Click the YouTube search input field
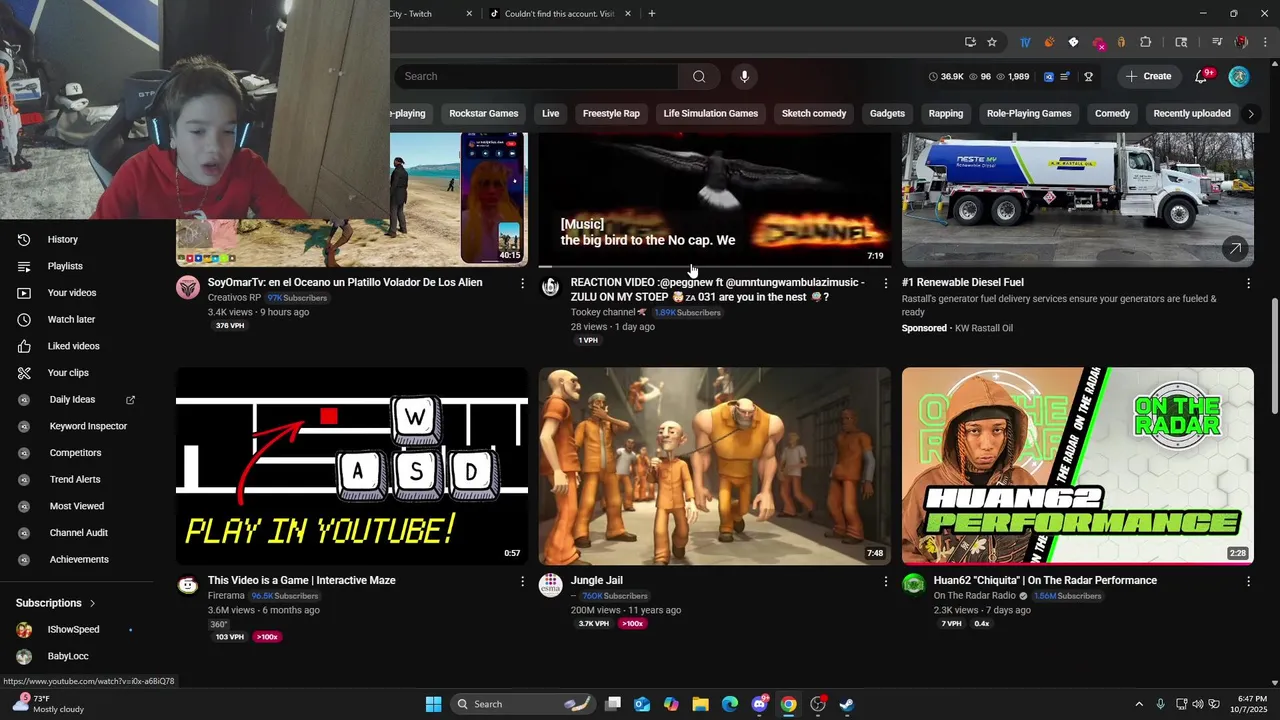Screen dimensions: 1280x720 coord(538,76)
